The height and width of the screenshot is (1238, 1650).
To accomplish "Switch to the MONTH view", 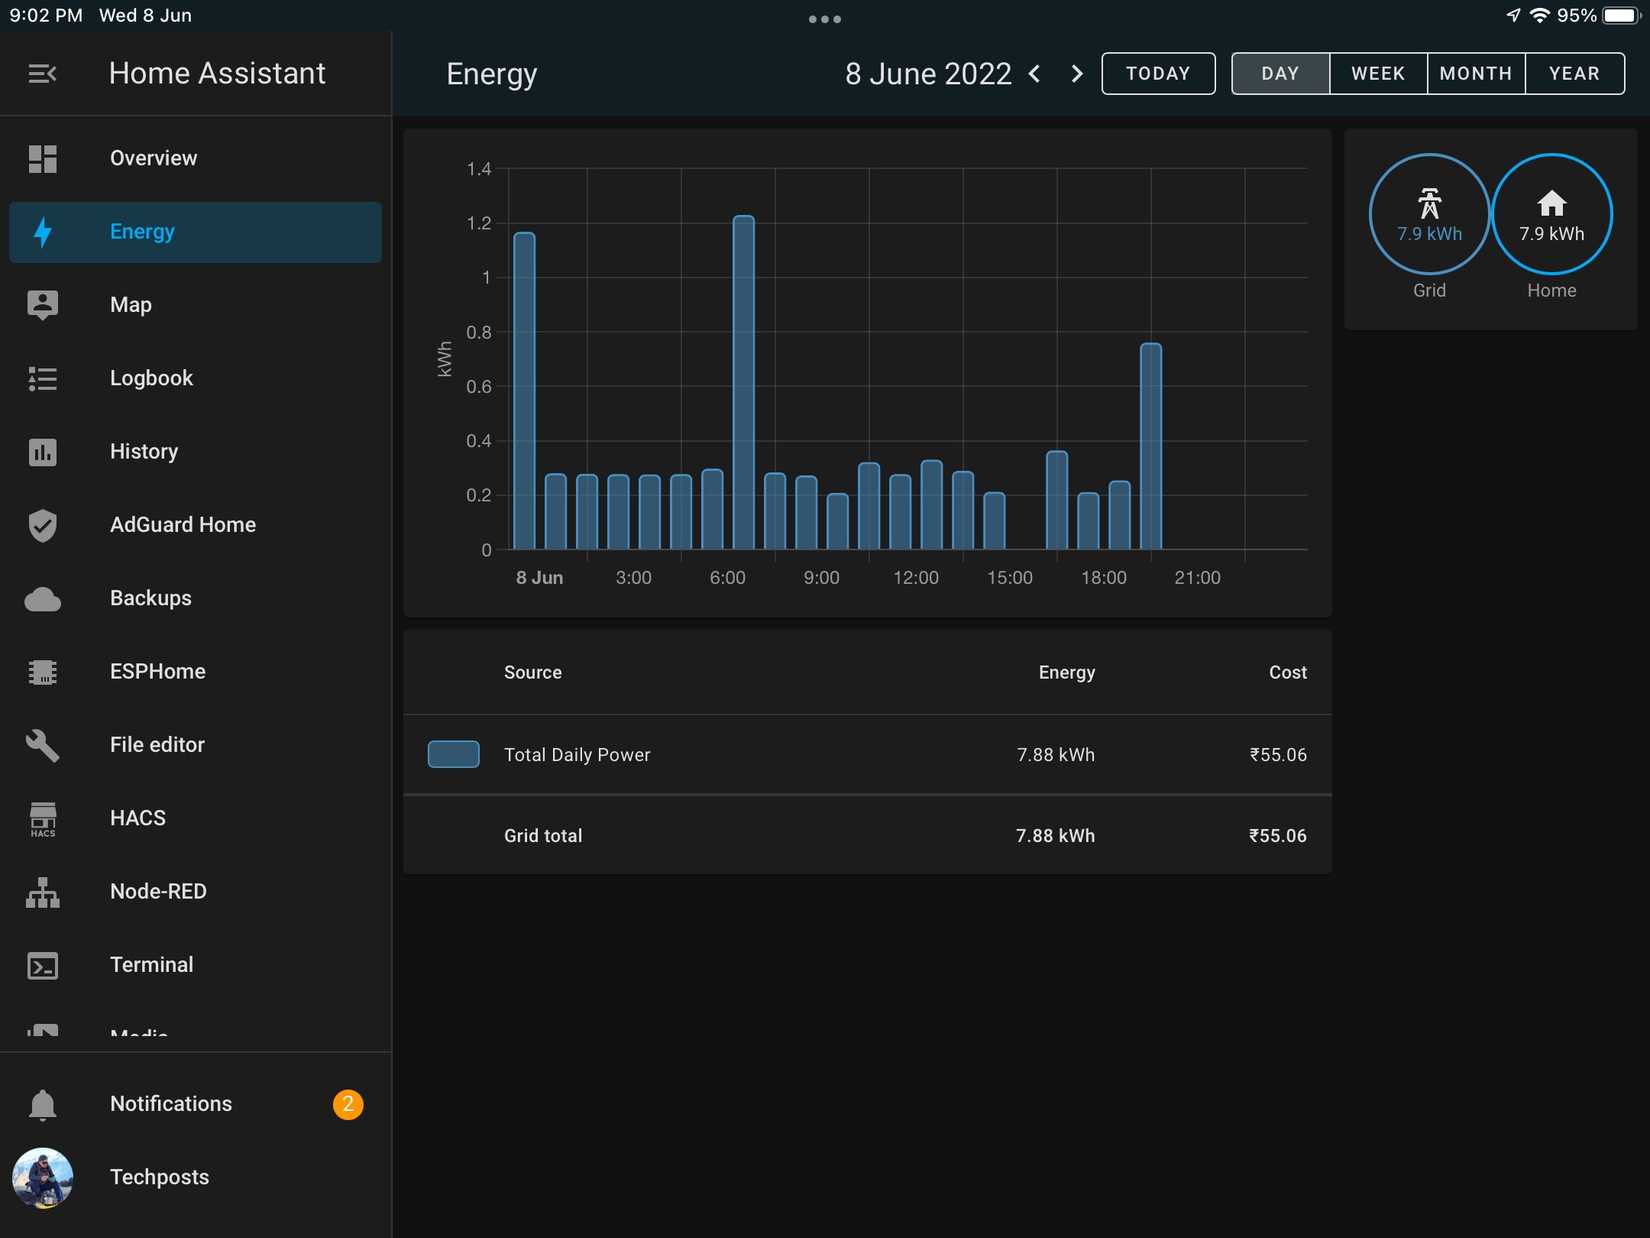I will tap(1475, 73).
